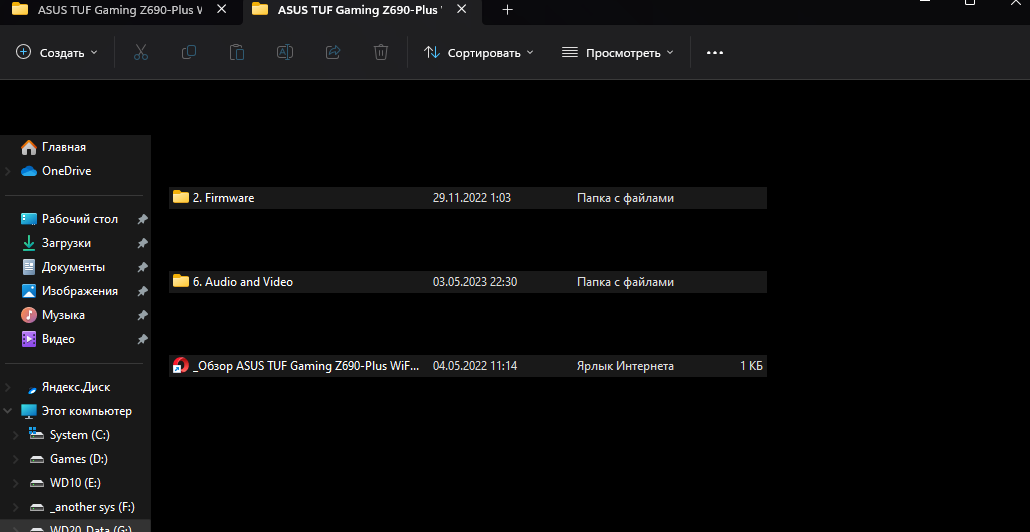Click the Cut scissors icon
The image size is (1030, 532).
(x=141, y=53)
